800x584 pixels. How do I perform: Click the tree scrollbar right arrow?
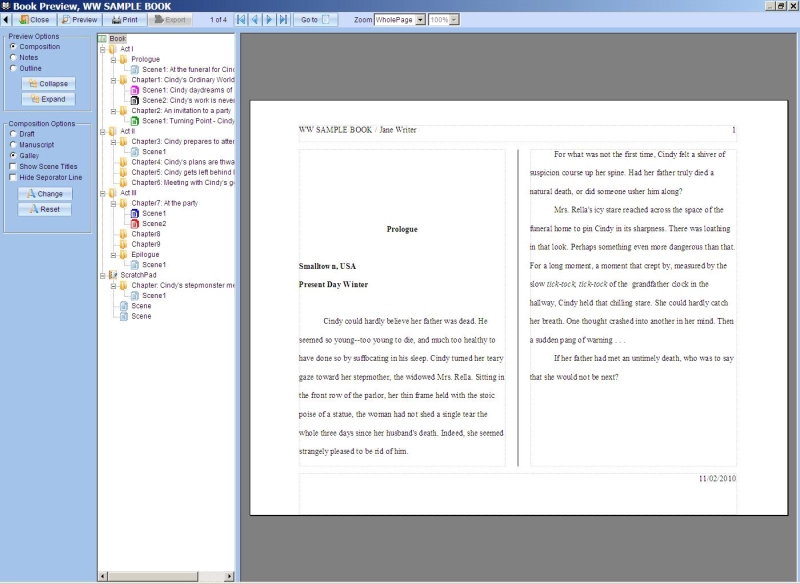pyautogui.click(x=229, y=576)
